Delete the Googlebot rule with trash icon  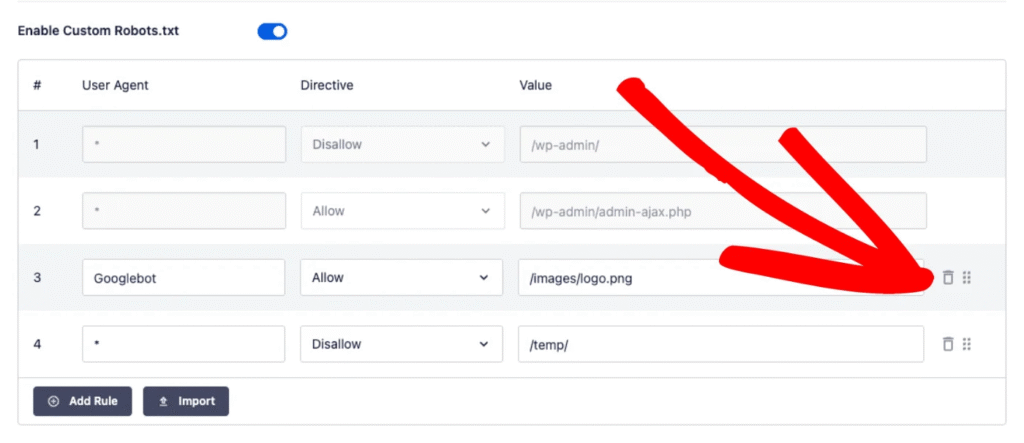(x=948, y=277)
